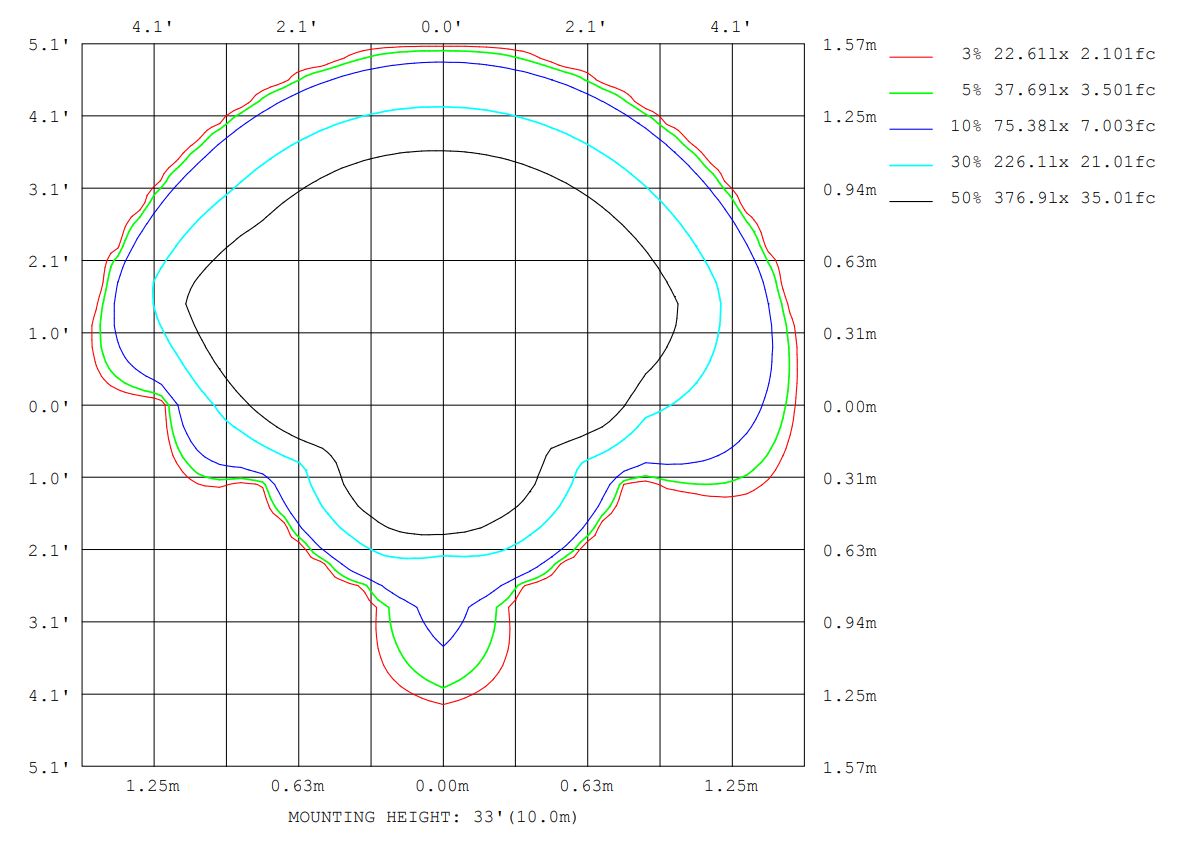The width and height of the screenshot is (1180, 856).
Task: Click the '50% 376.9lx 35.01fc' legend text
Action: point(1053,198)
